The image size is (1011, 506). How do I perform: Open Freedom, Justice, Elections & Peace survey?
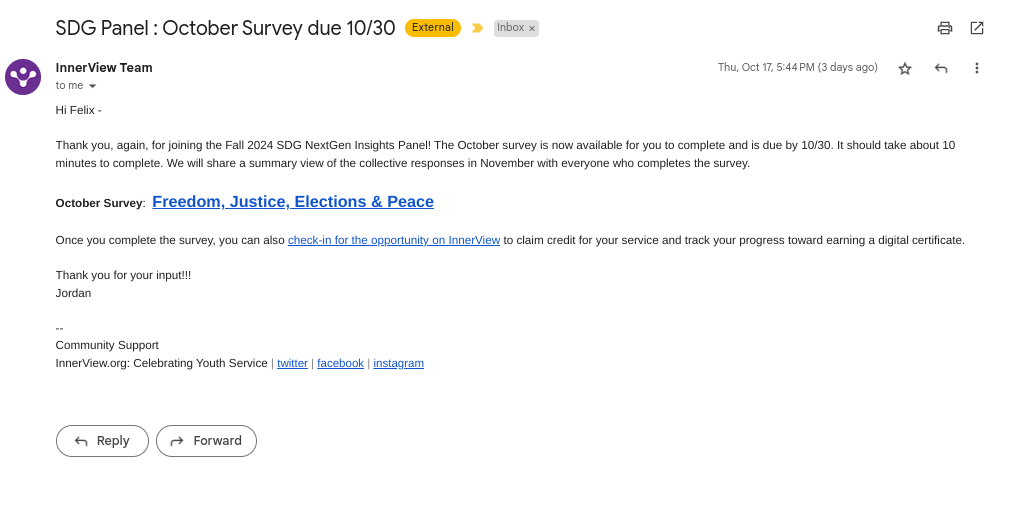(x=293, y=202)
